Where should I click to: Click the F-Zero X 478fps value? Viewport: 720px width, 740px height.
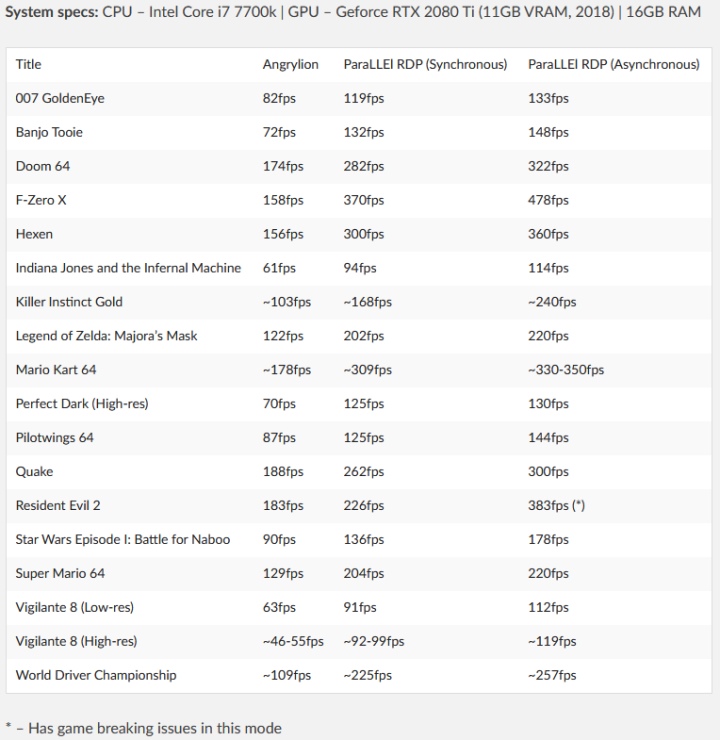pyautogui.click(x=548, y=200)
